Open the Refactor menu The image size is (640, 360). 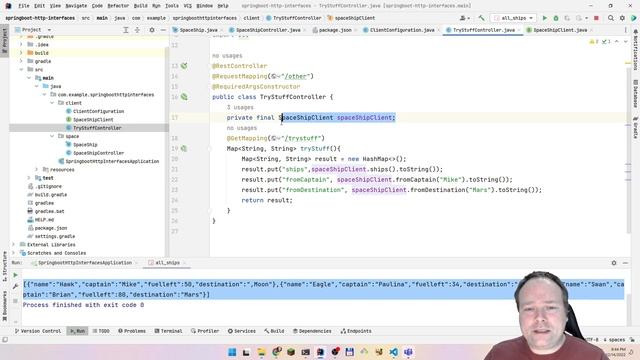(x=118, y=6)
